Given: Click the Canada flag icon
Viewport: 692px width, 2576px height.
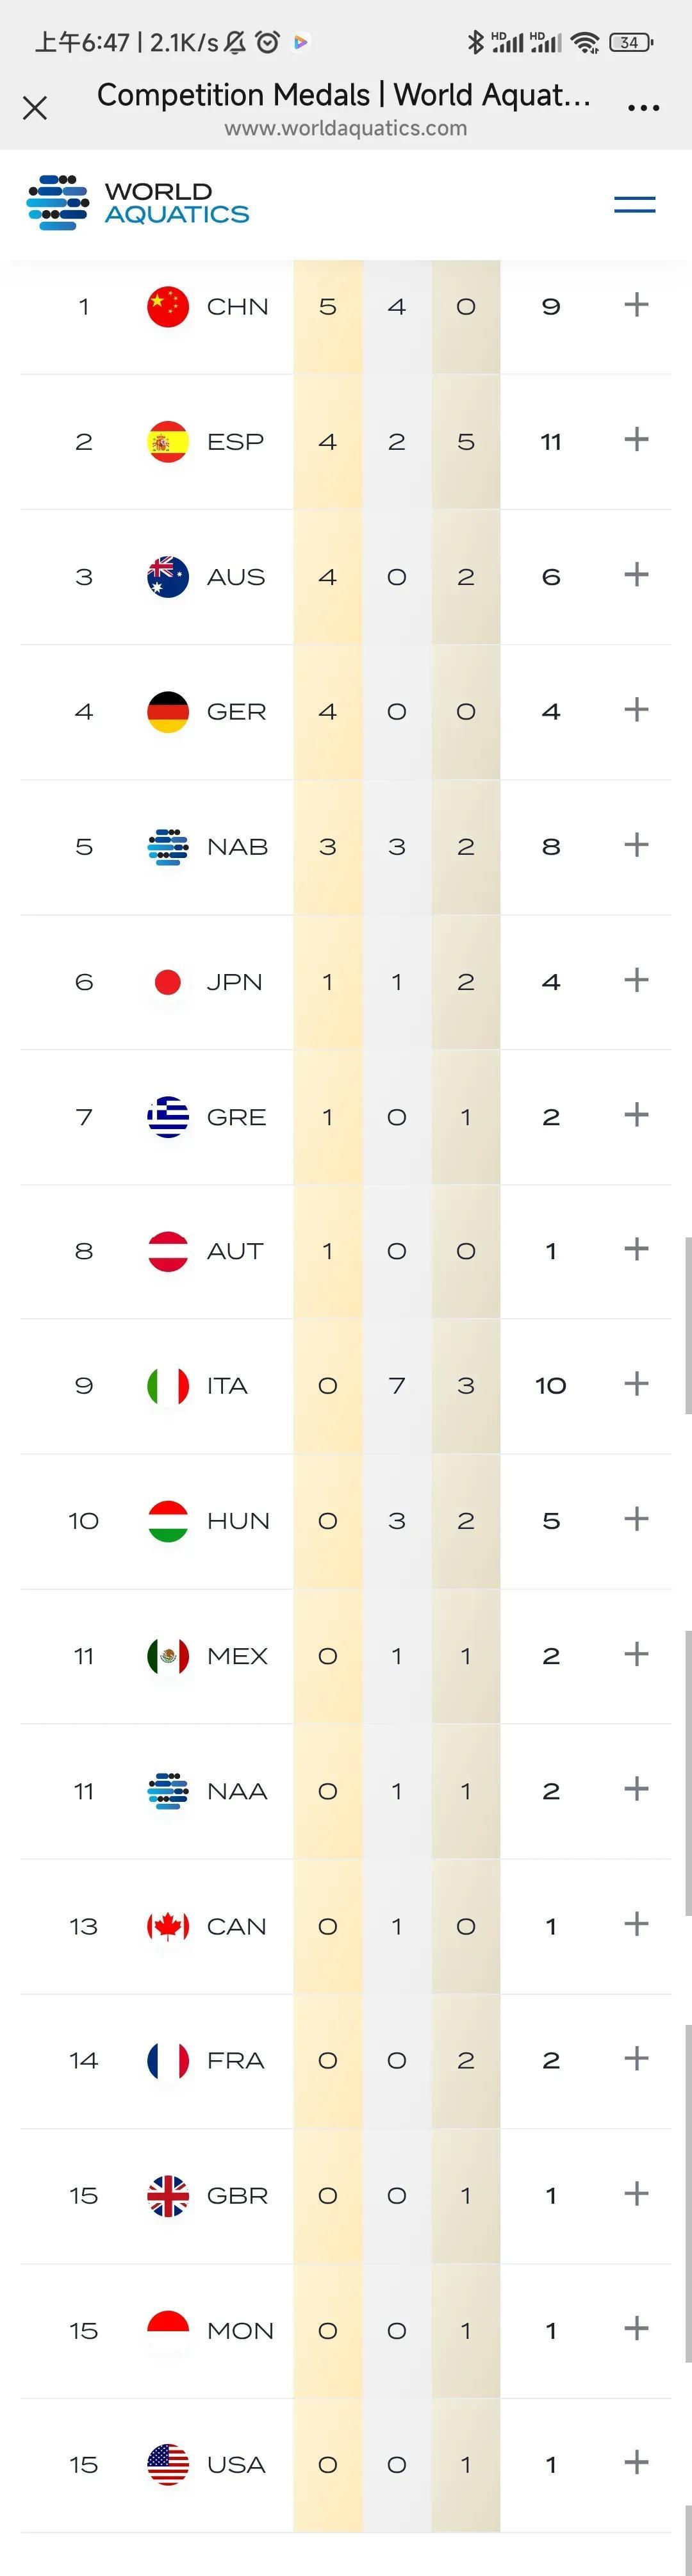Looking at the screenshot, I should coord(168,1926).
